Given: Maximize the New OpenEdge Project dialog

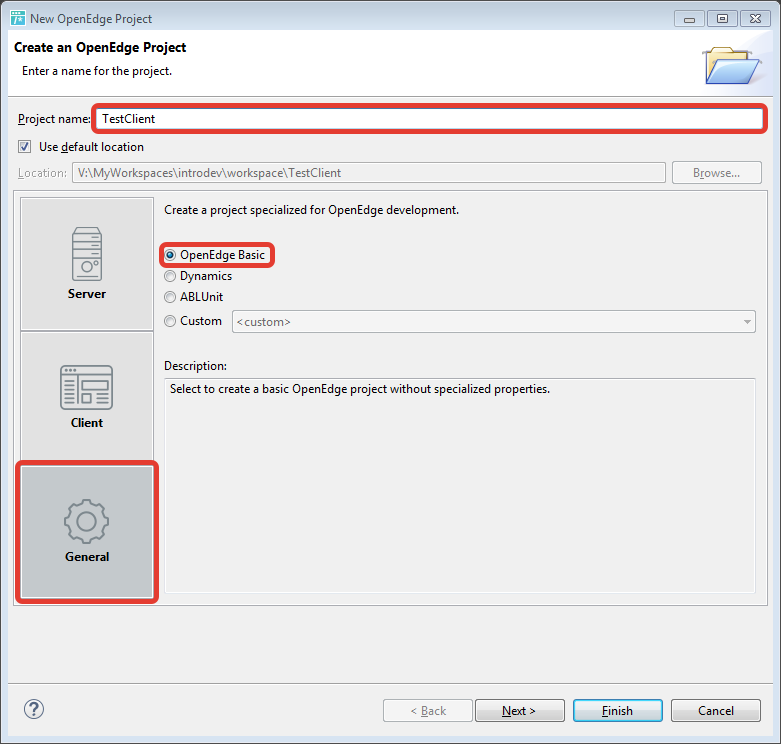Looking at the screenshot, I should [722, 19].
